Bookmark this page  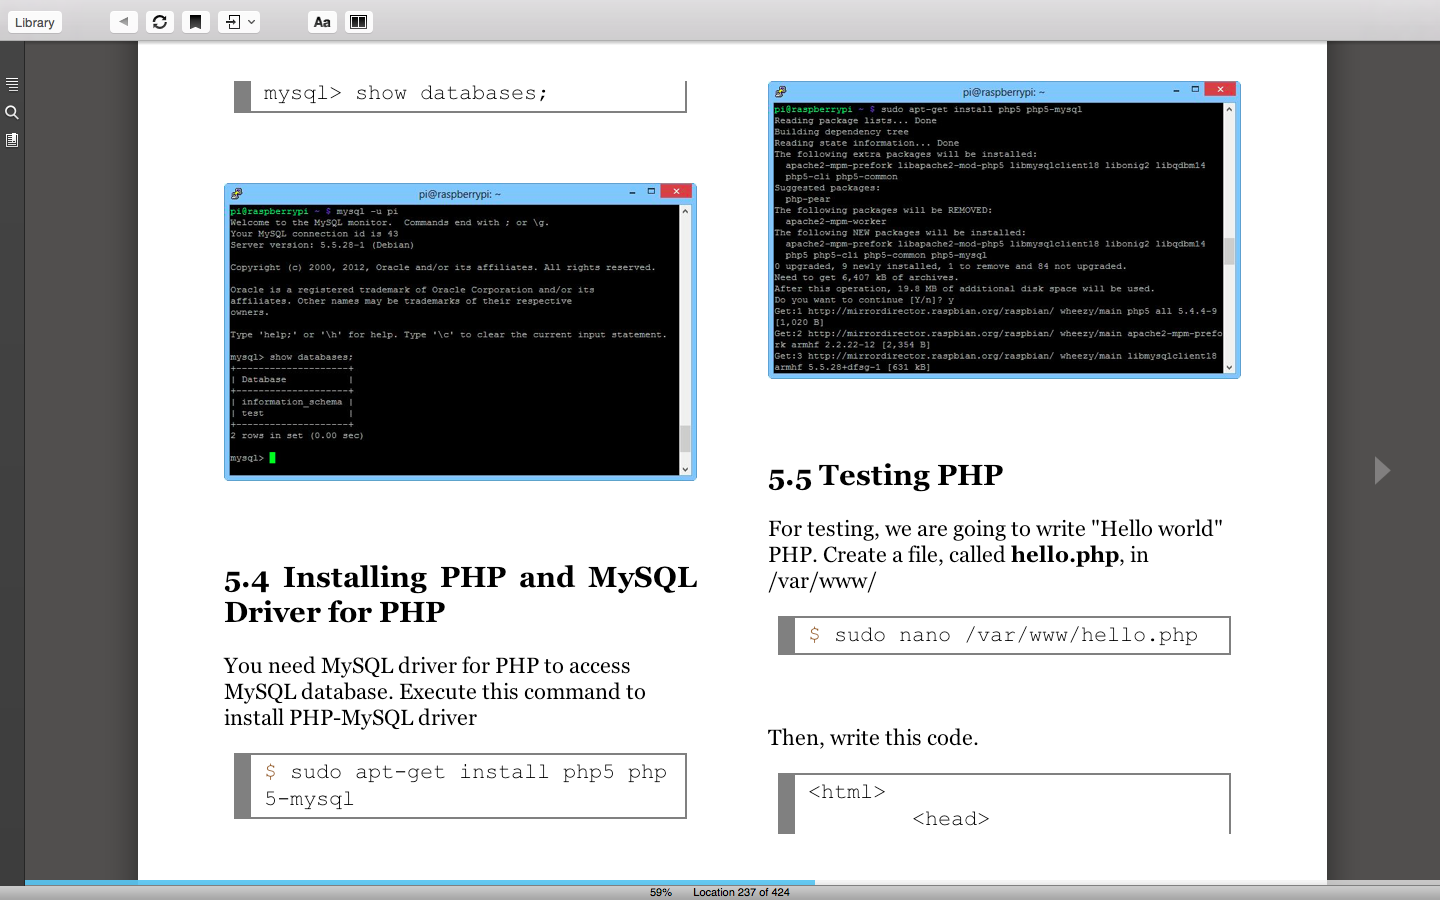196,21
